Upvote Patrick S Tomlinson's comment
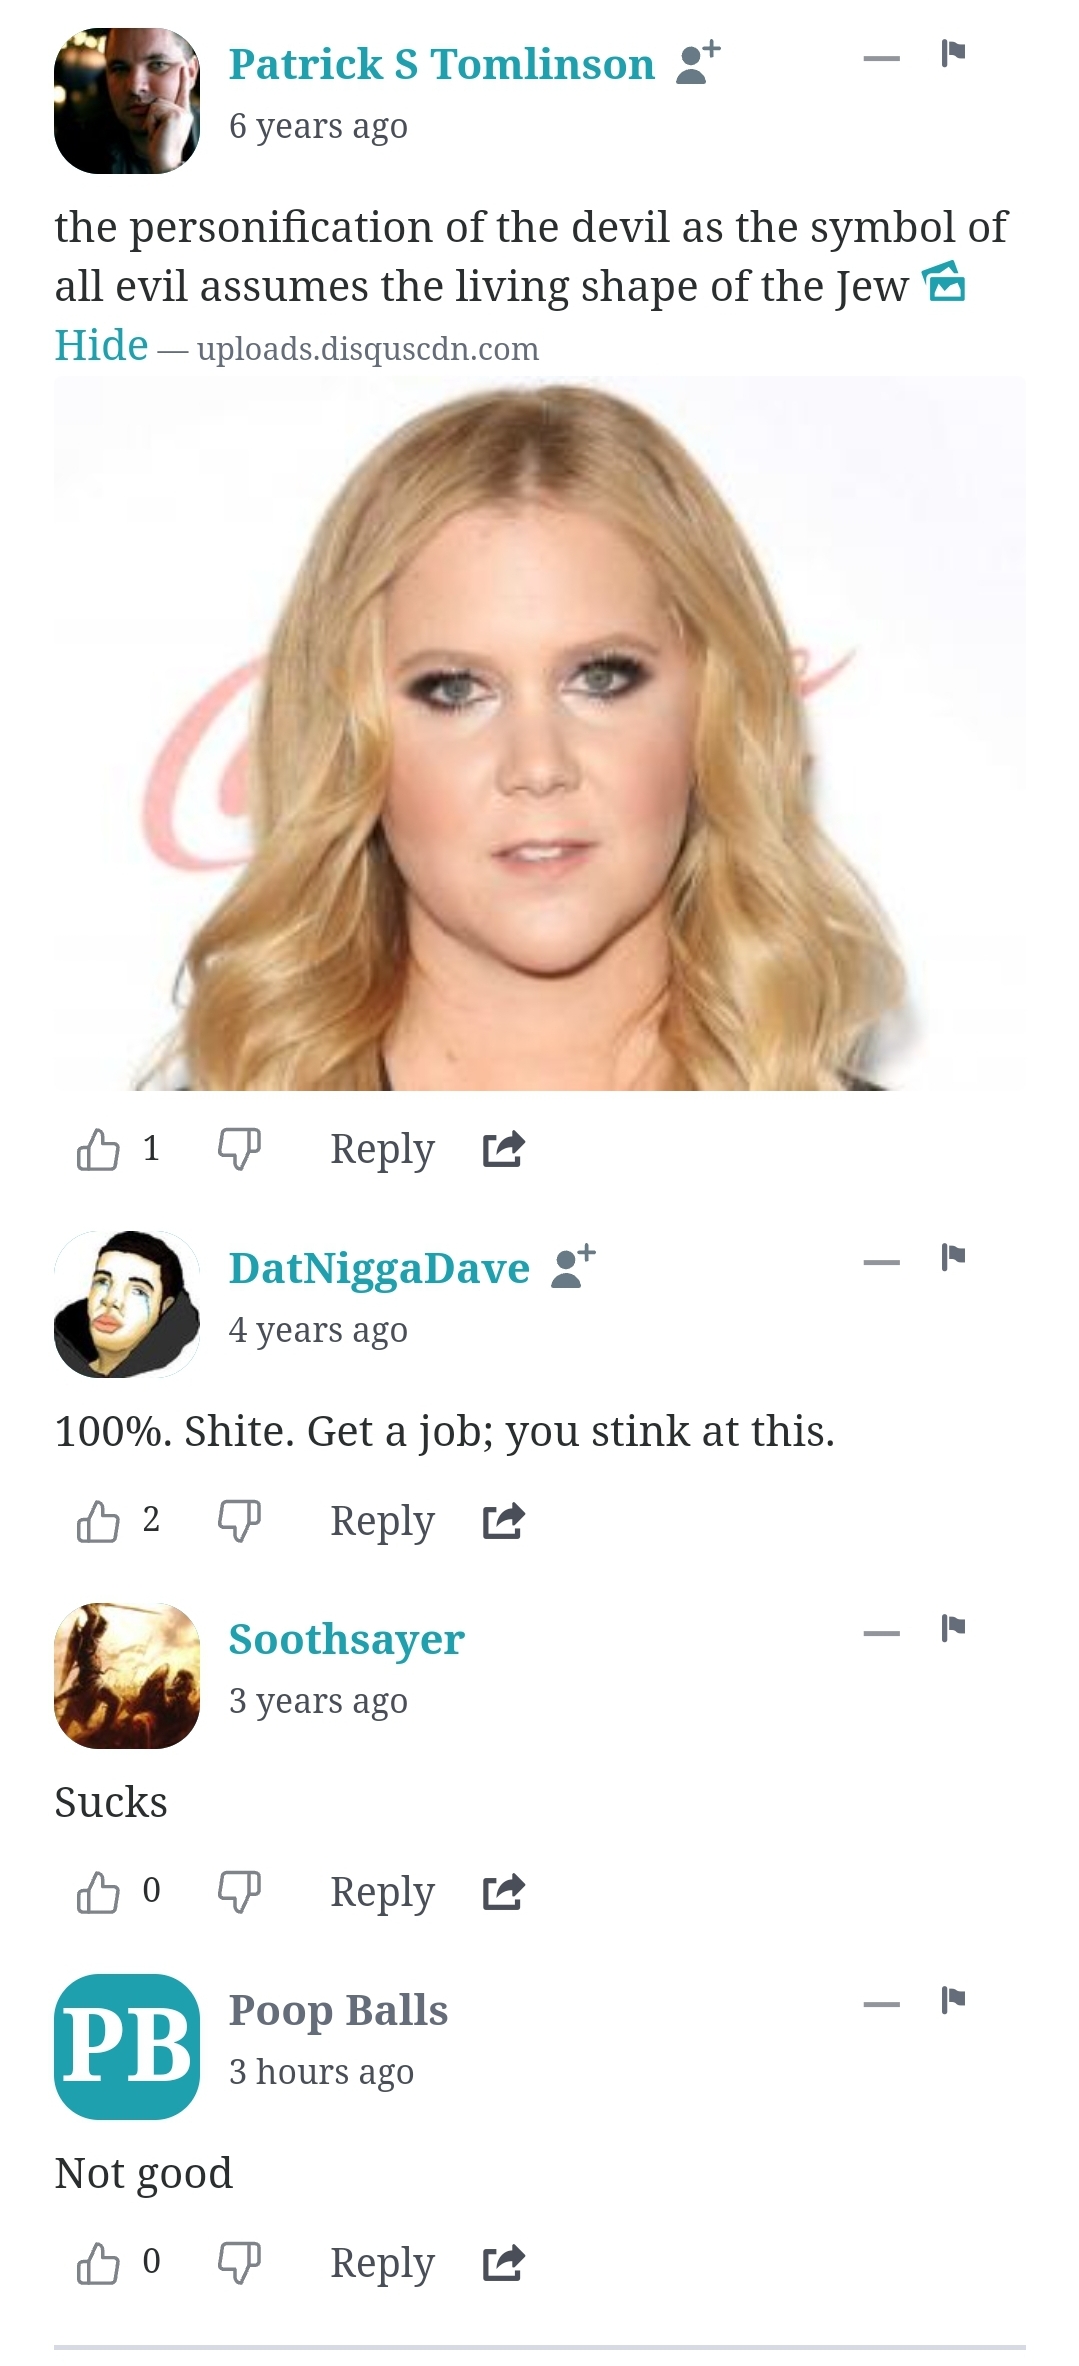The image size is (1079, 2366). [x=98, y=1149]
